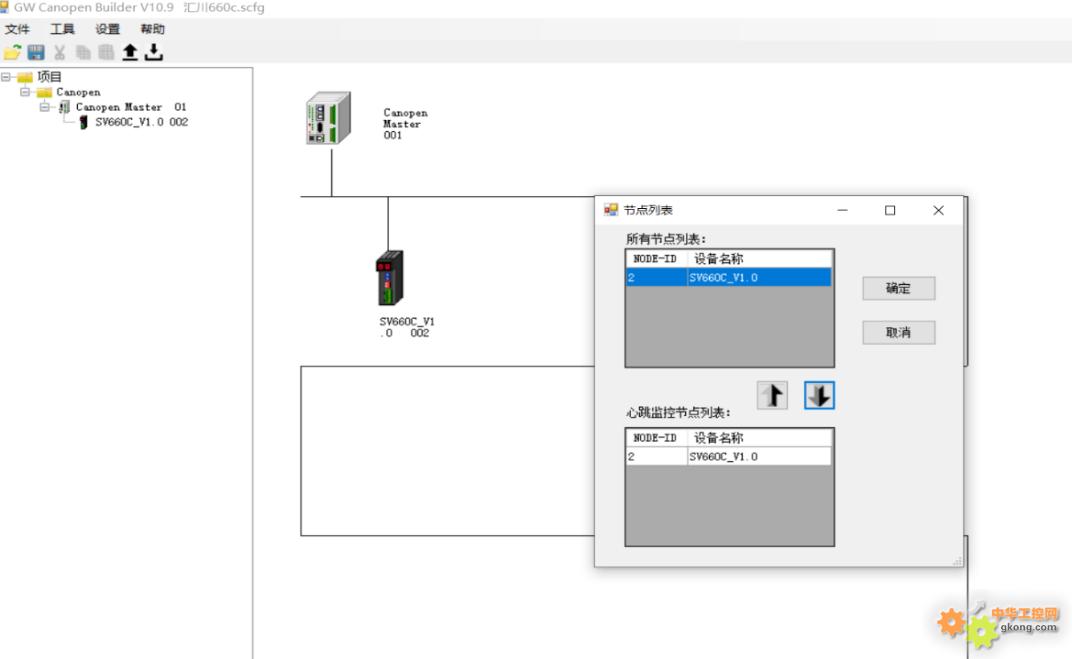The height and width of the screenshot is (659, 1072).
Task: Click the app icon in title bar
Action: [5, 8]
